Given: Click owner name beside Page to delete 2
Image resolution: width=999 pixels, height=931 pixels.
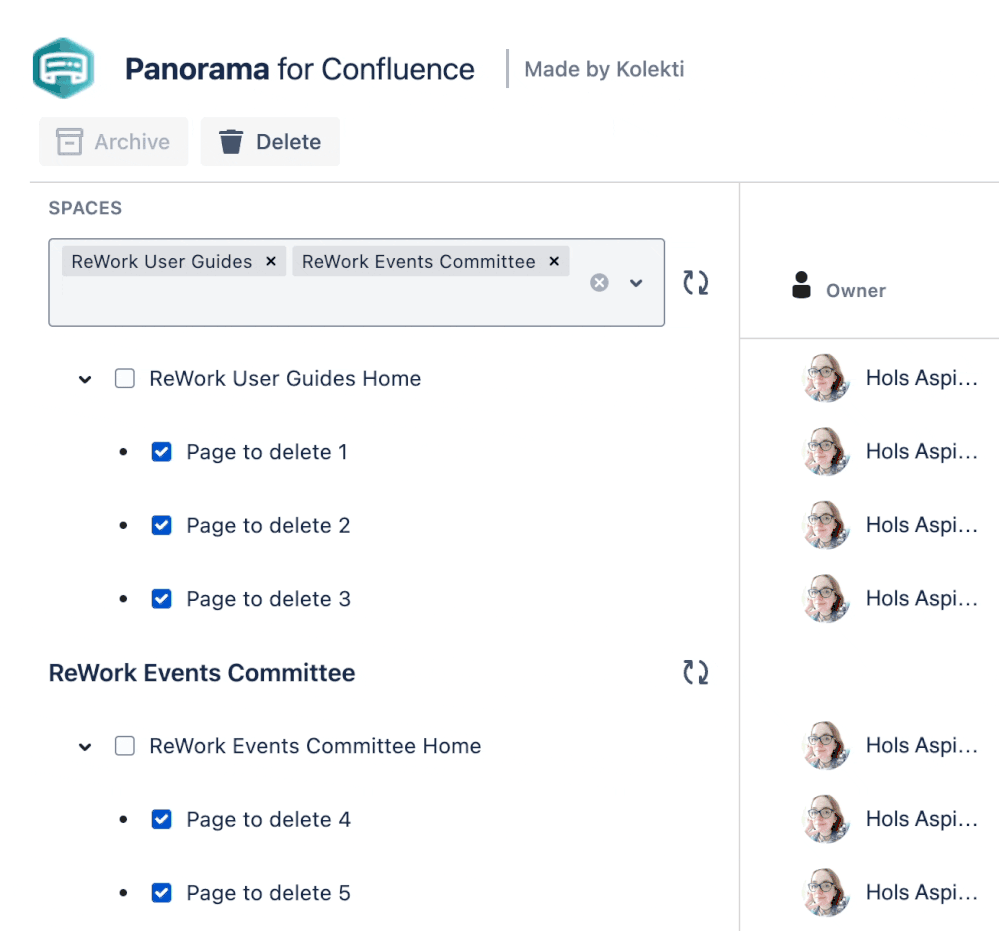Looking at the screenshot, I should [x=922, y=526].
